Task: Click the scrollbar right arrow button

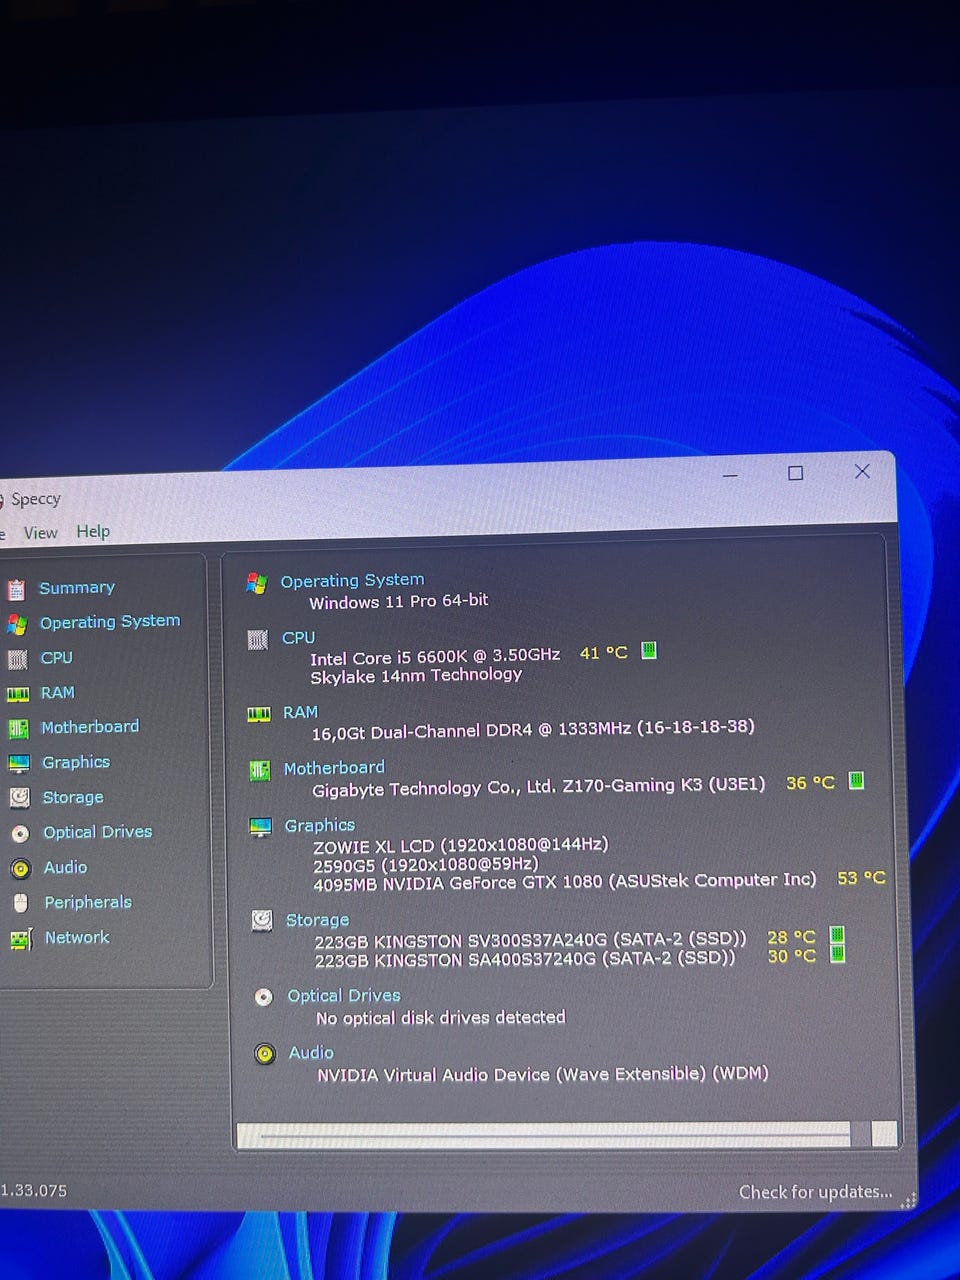Action: pyautogui.click(x=884, y=1133)
